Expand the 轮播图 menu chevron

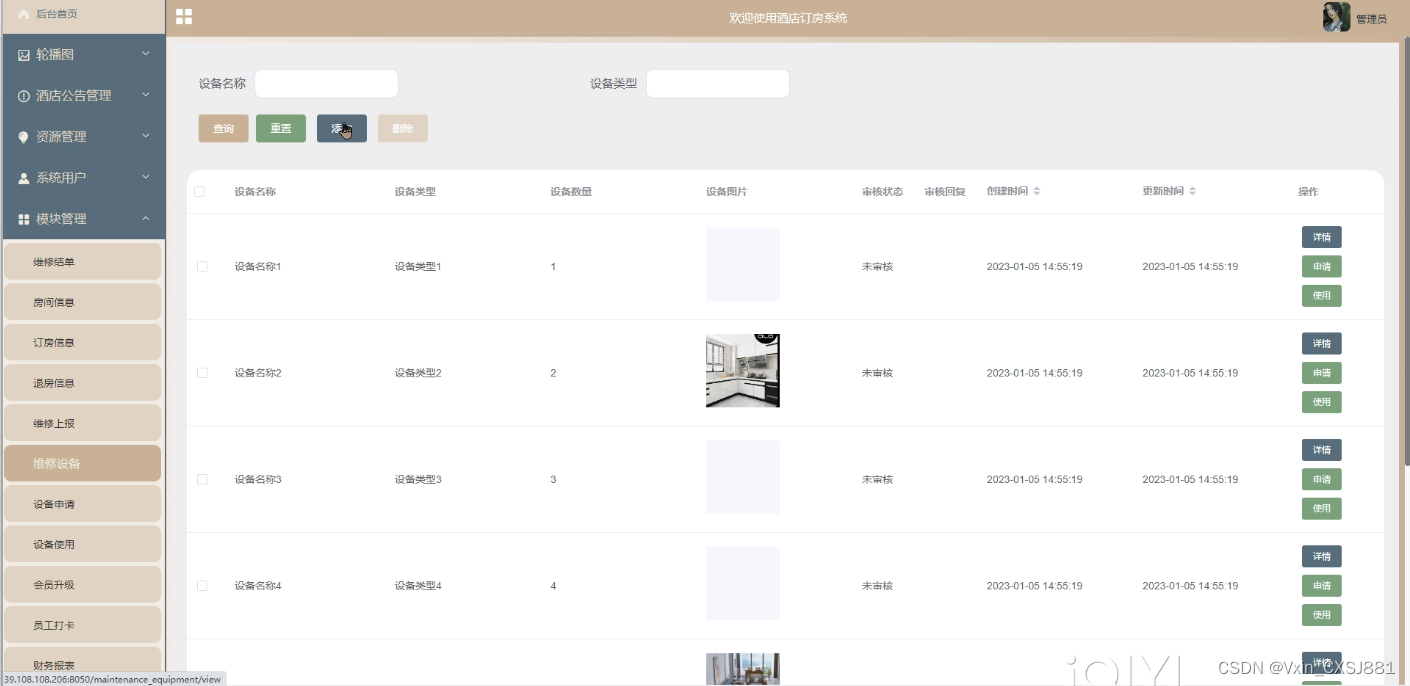click(x=146, y=54)
